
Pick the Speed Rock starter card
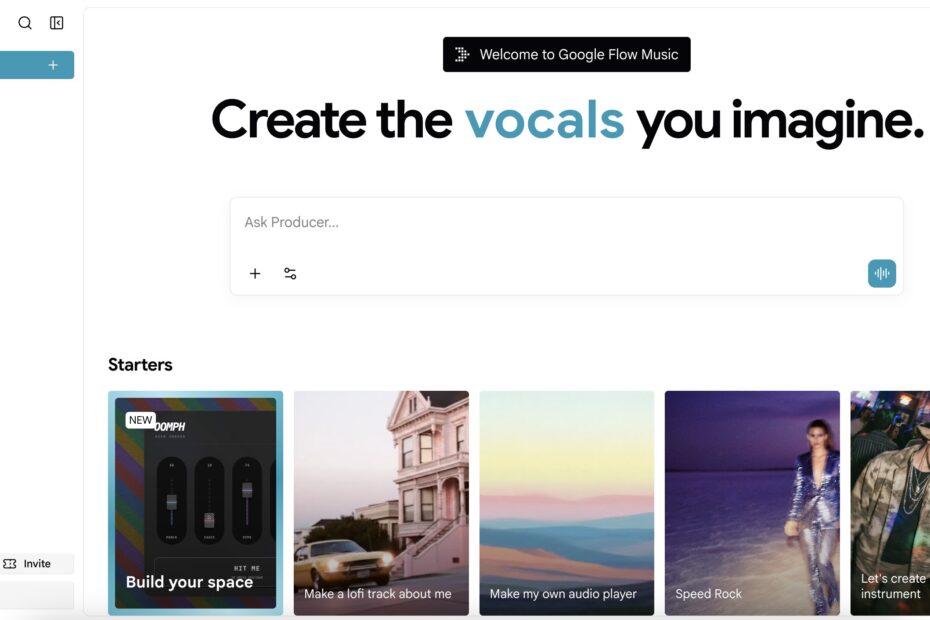point(752,502)
